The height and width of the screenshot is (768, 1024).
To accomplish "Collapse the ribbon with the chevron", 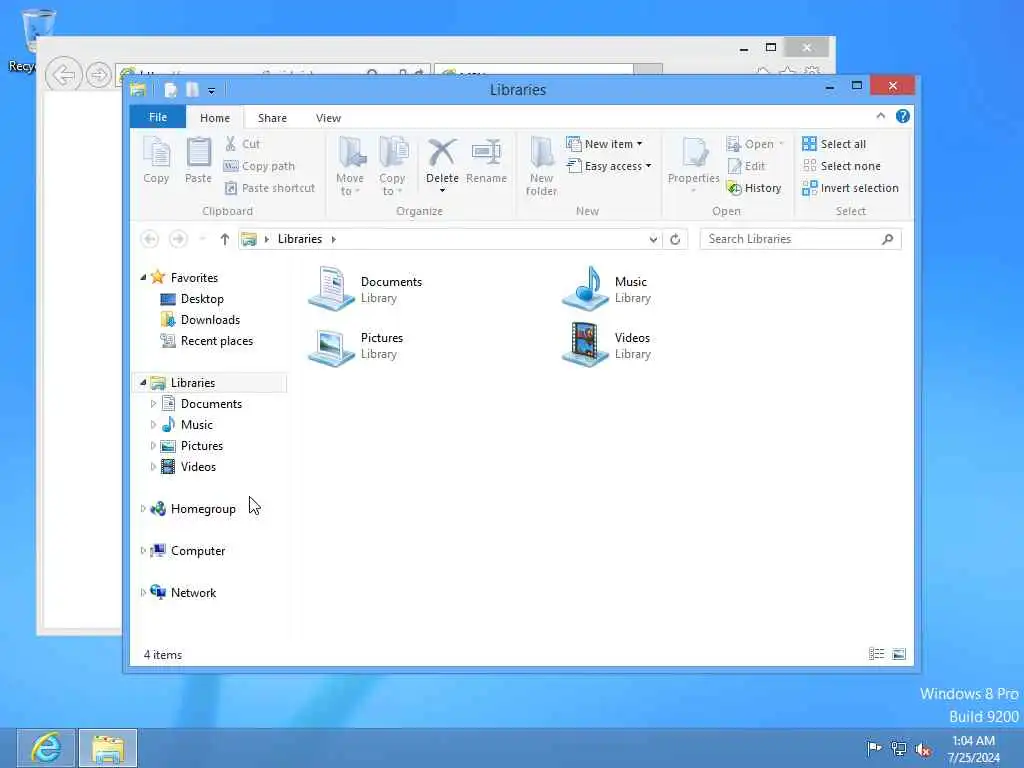I will (881, 116).
